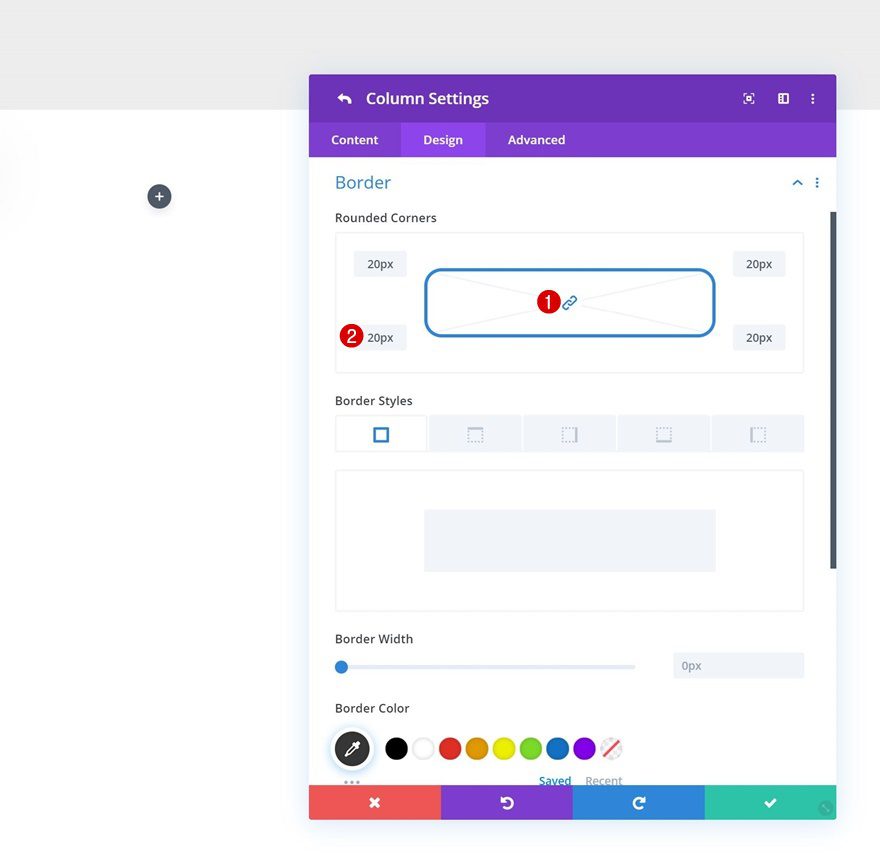Select the eyedropper color picker tool
880x865 pixels.
click(x=352, y=748)
